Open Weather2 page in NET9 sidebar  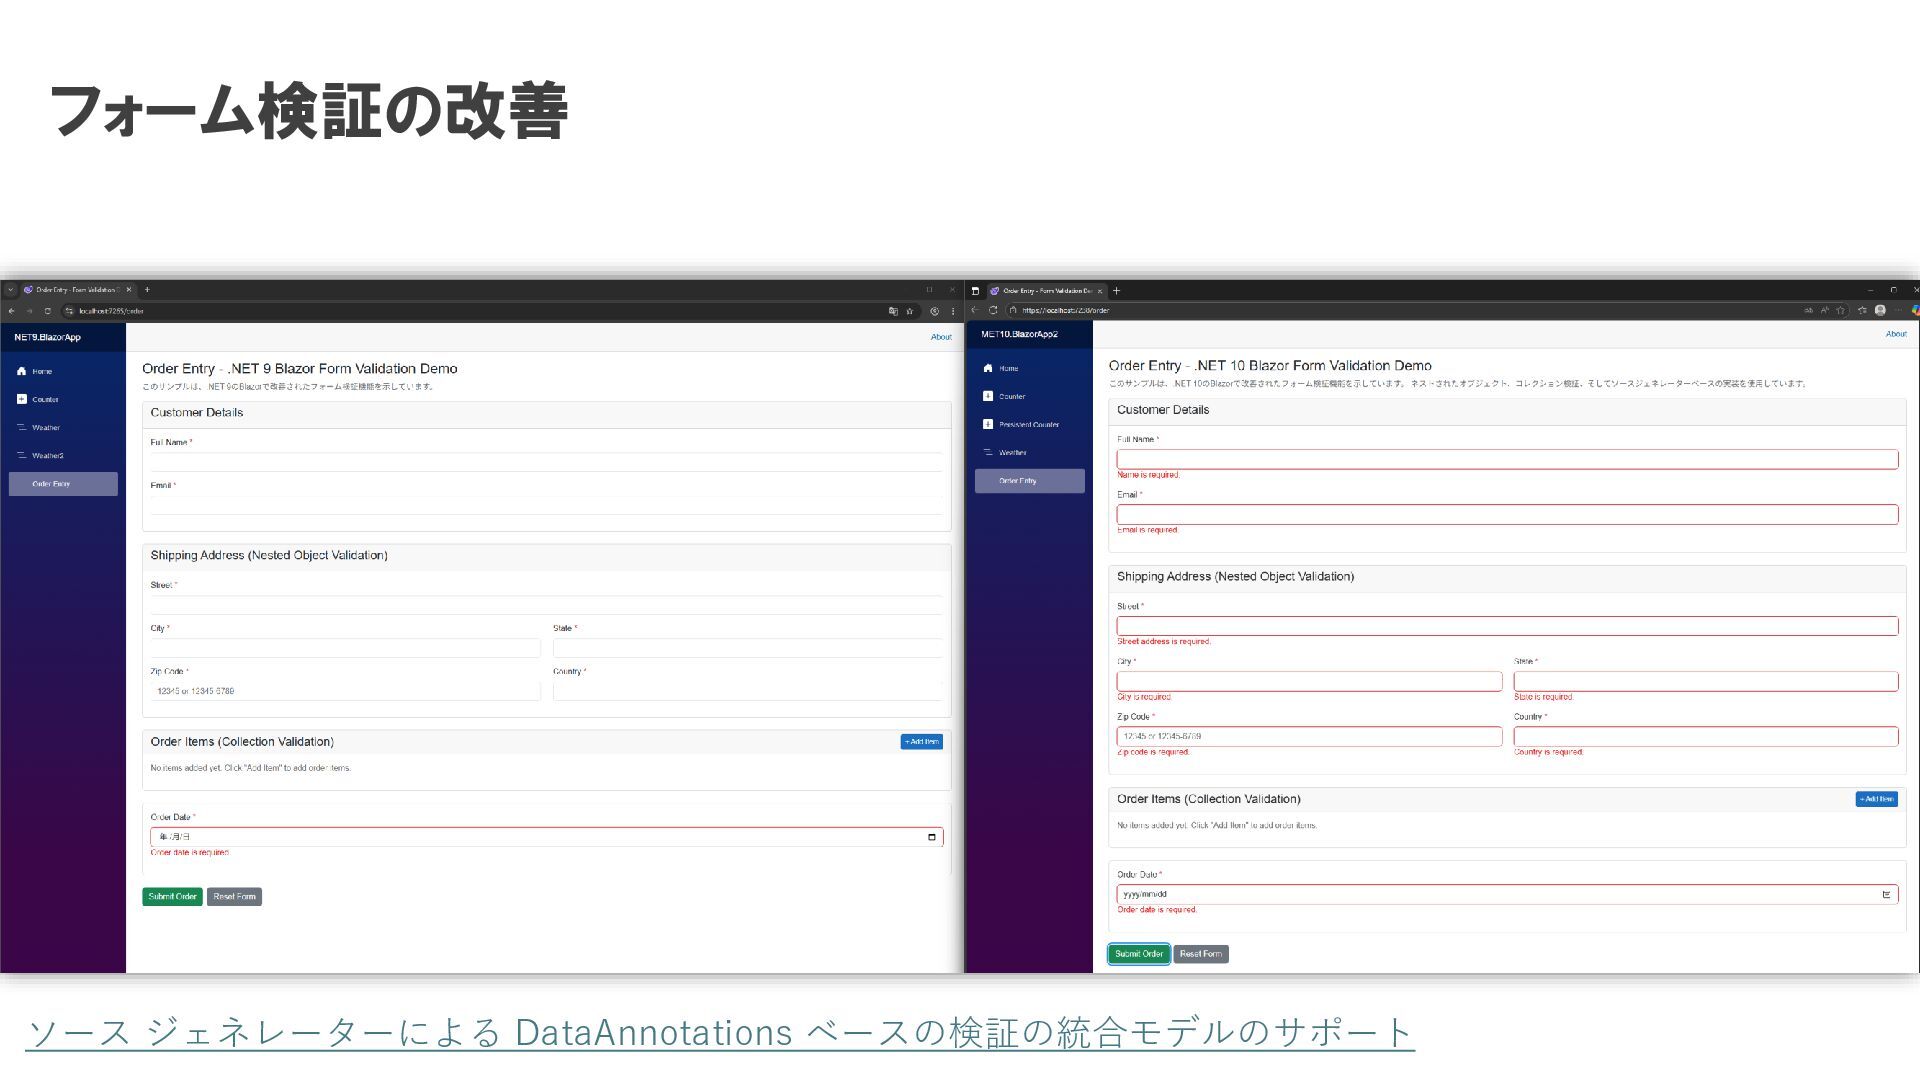(47, 455)
